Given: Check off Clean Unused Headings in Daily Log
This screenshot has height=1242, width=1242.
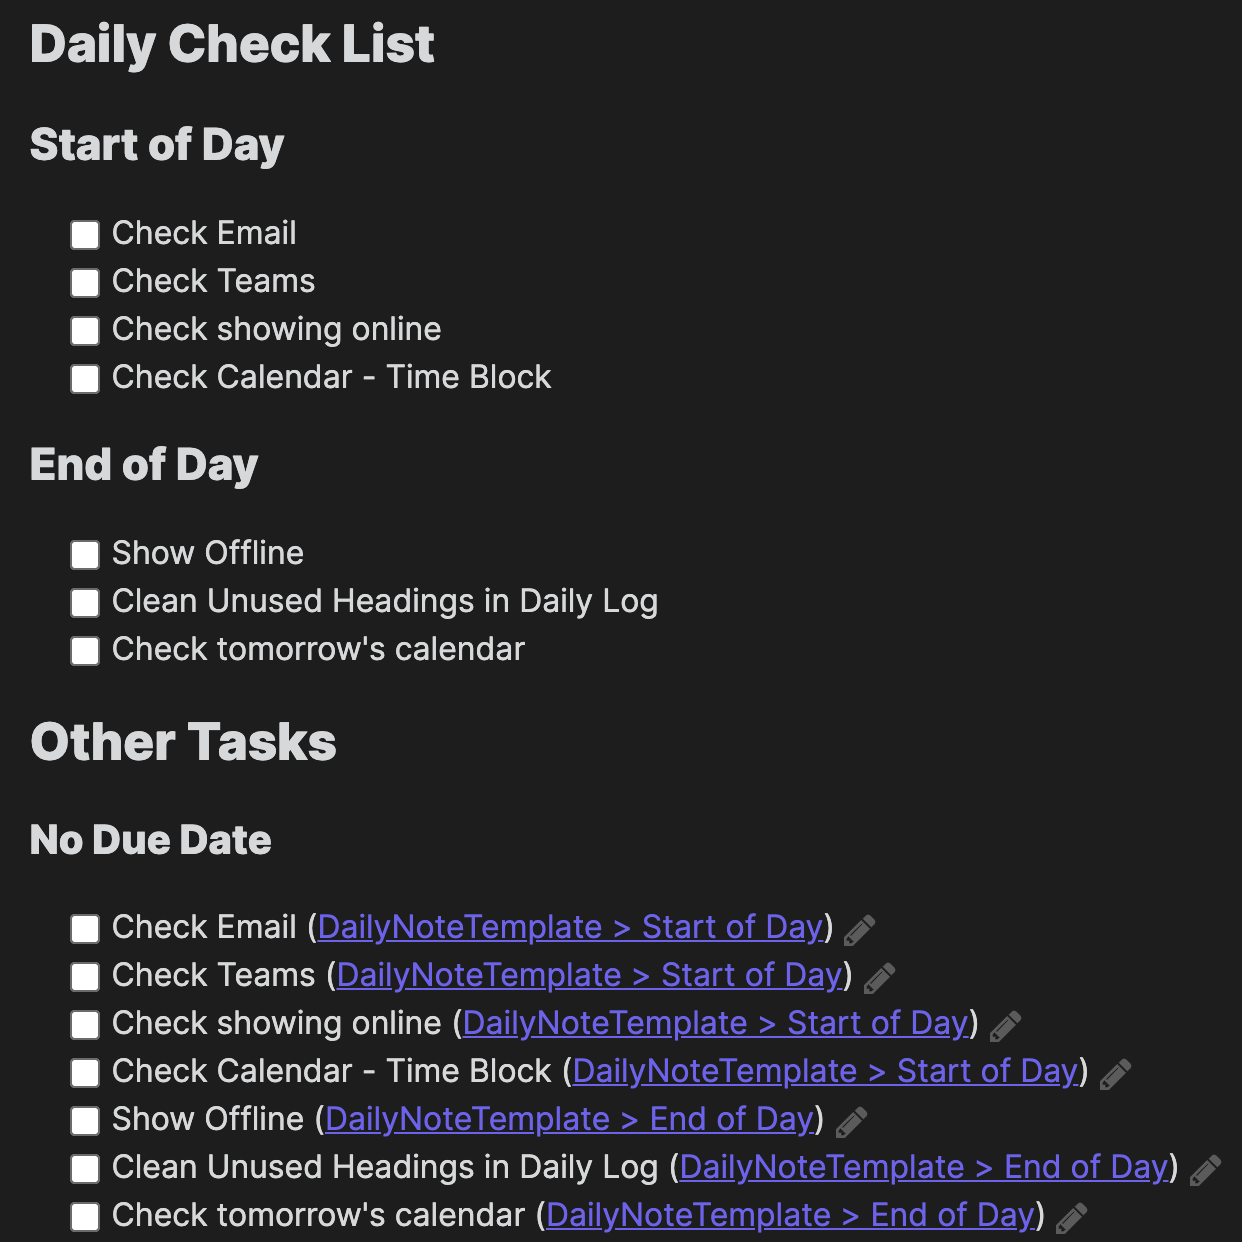Looking at the screenshot, I should [84, 602].
